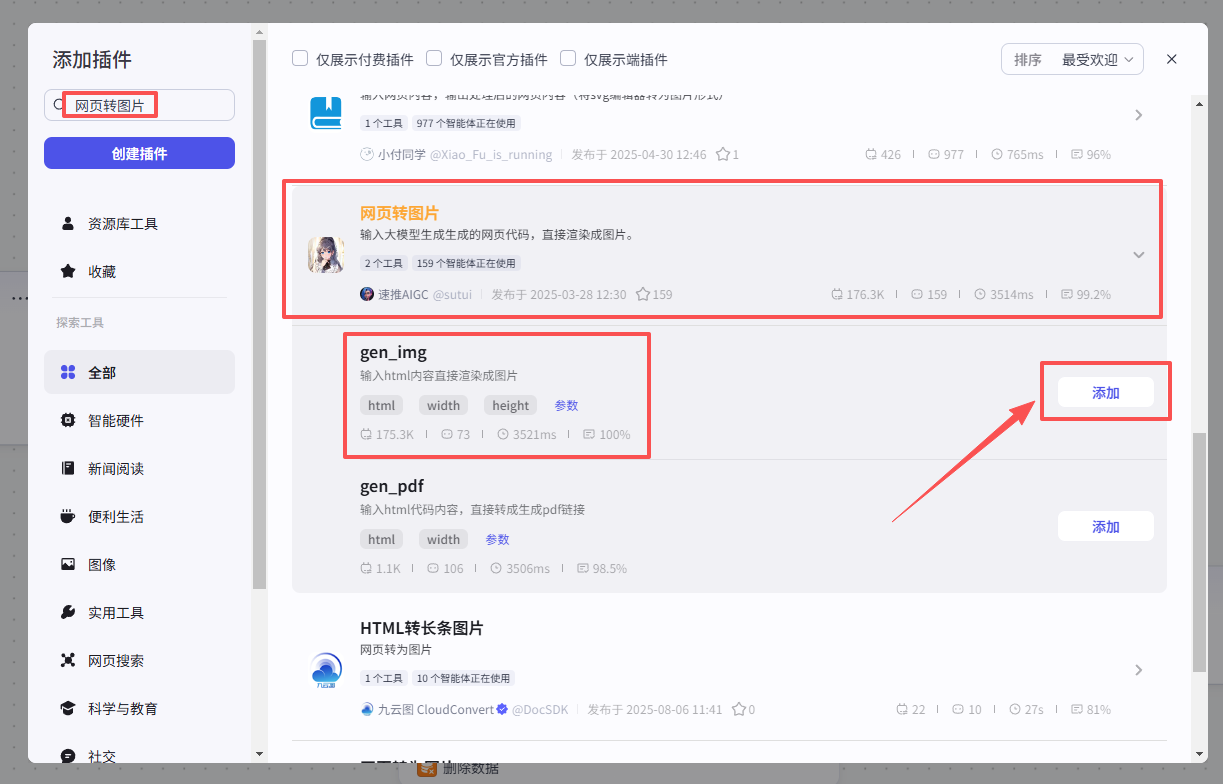The height and width of the screenshot is (784, 1223).
Task: Click the star icon beside 收藏
Action: 68,271
